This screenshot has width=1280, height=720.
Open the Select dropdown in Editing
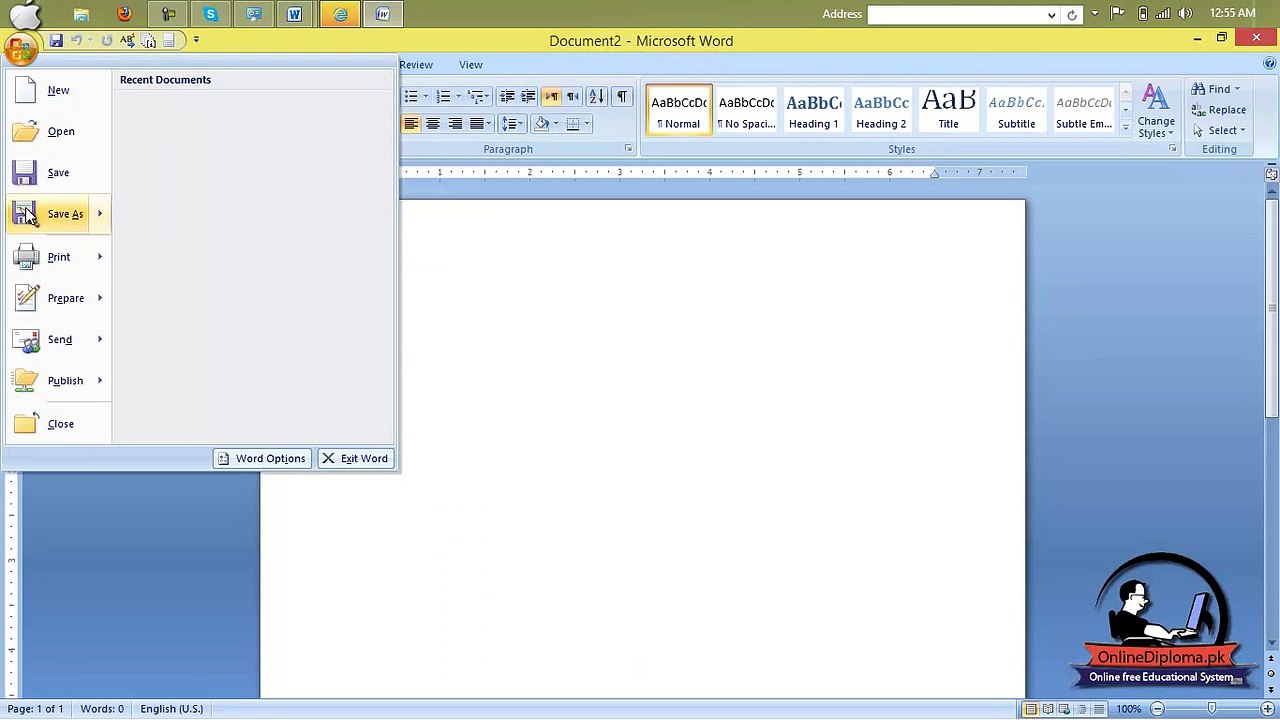(1218, 131)
